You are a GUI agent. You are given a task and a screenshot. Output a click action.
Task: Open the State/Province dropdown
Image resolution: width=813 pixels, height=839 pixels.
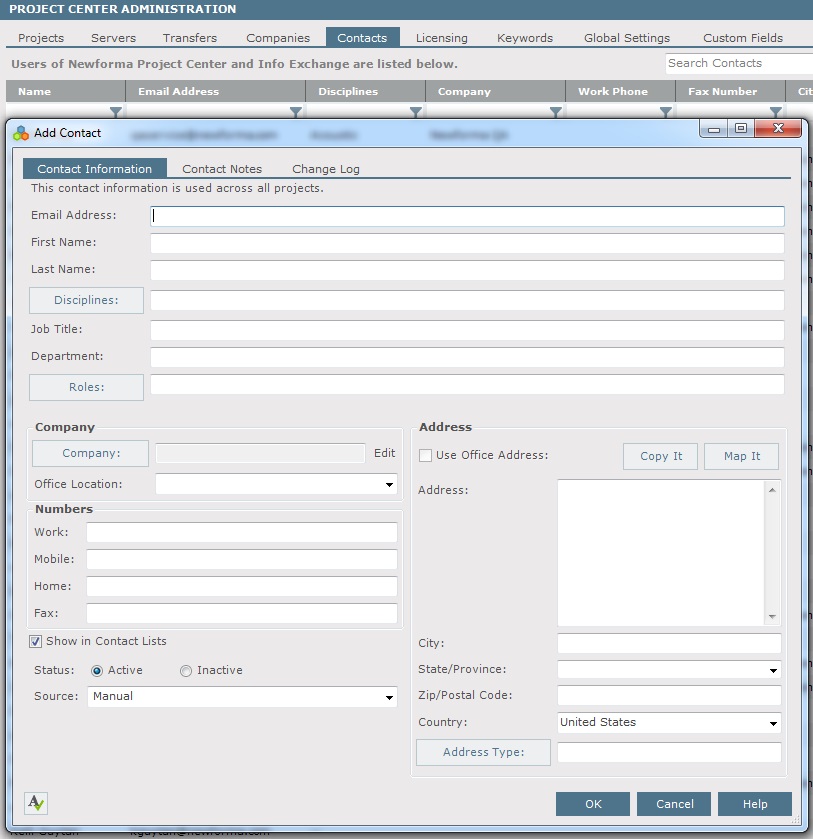point(773,670)
